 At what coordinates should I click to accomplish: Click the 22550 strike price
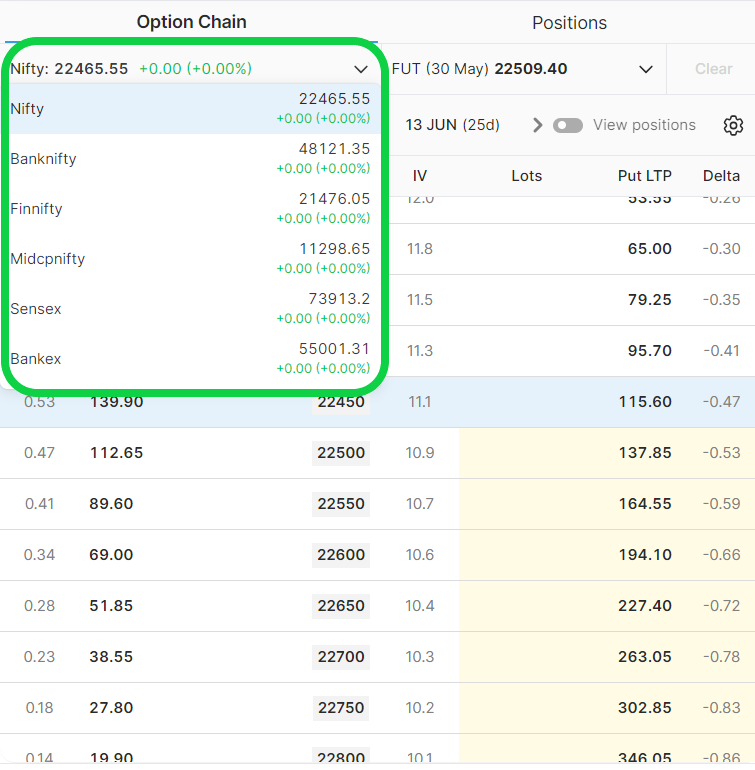pos(341,504)
